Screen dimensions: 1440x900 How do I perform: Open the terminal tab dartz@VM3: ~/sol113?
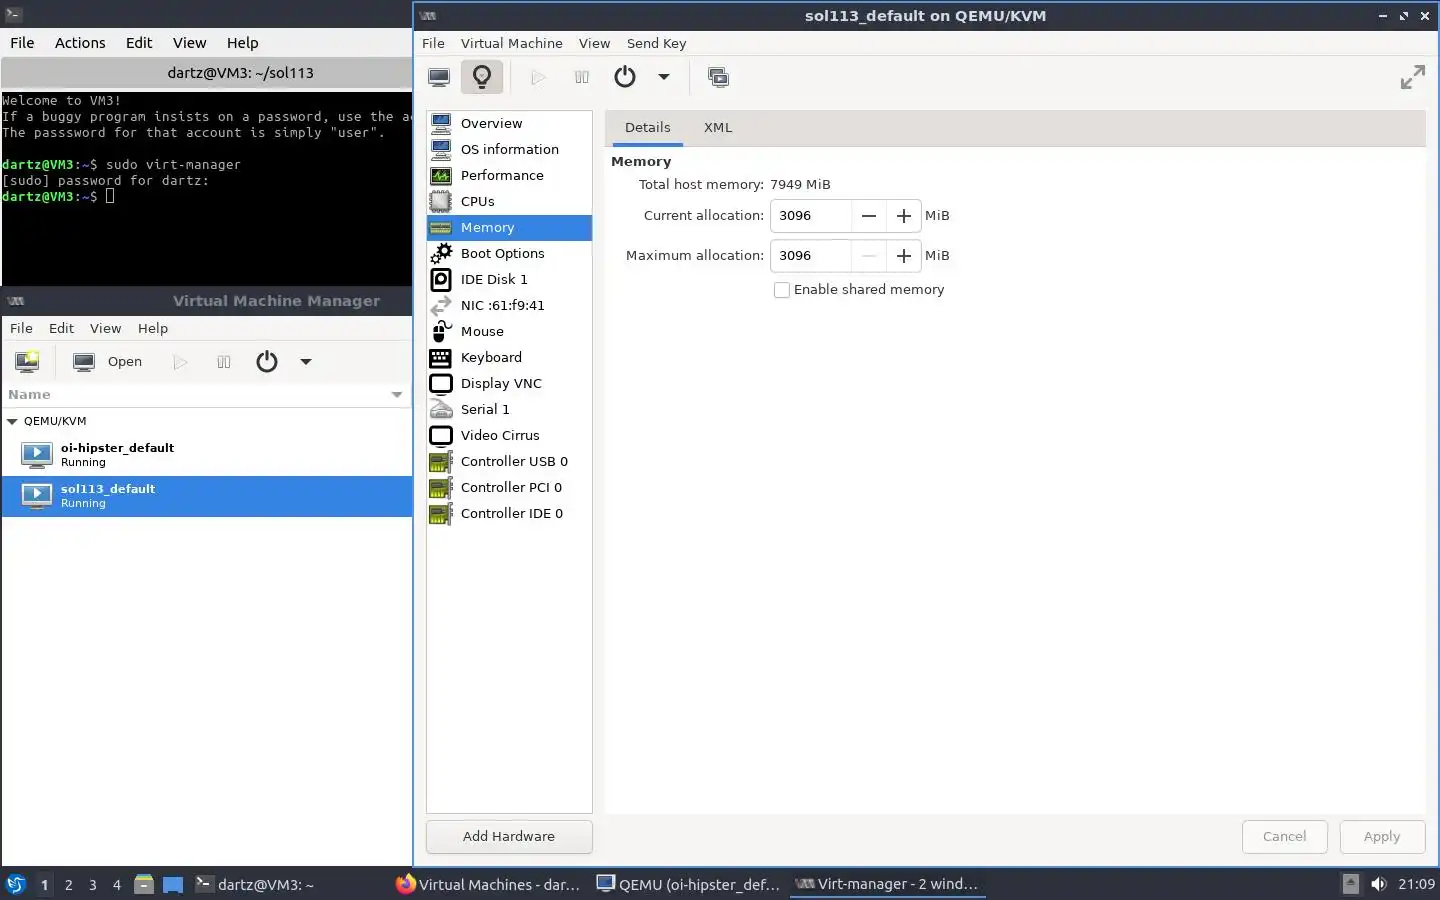coord(206,73)
